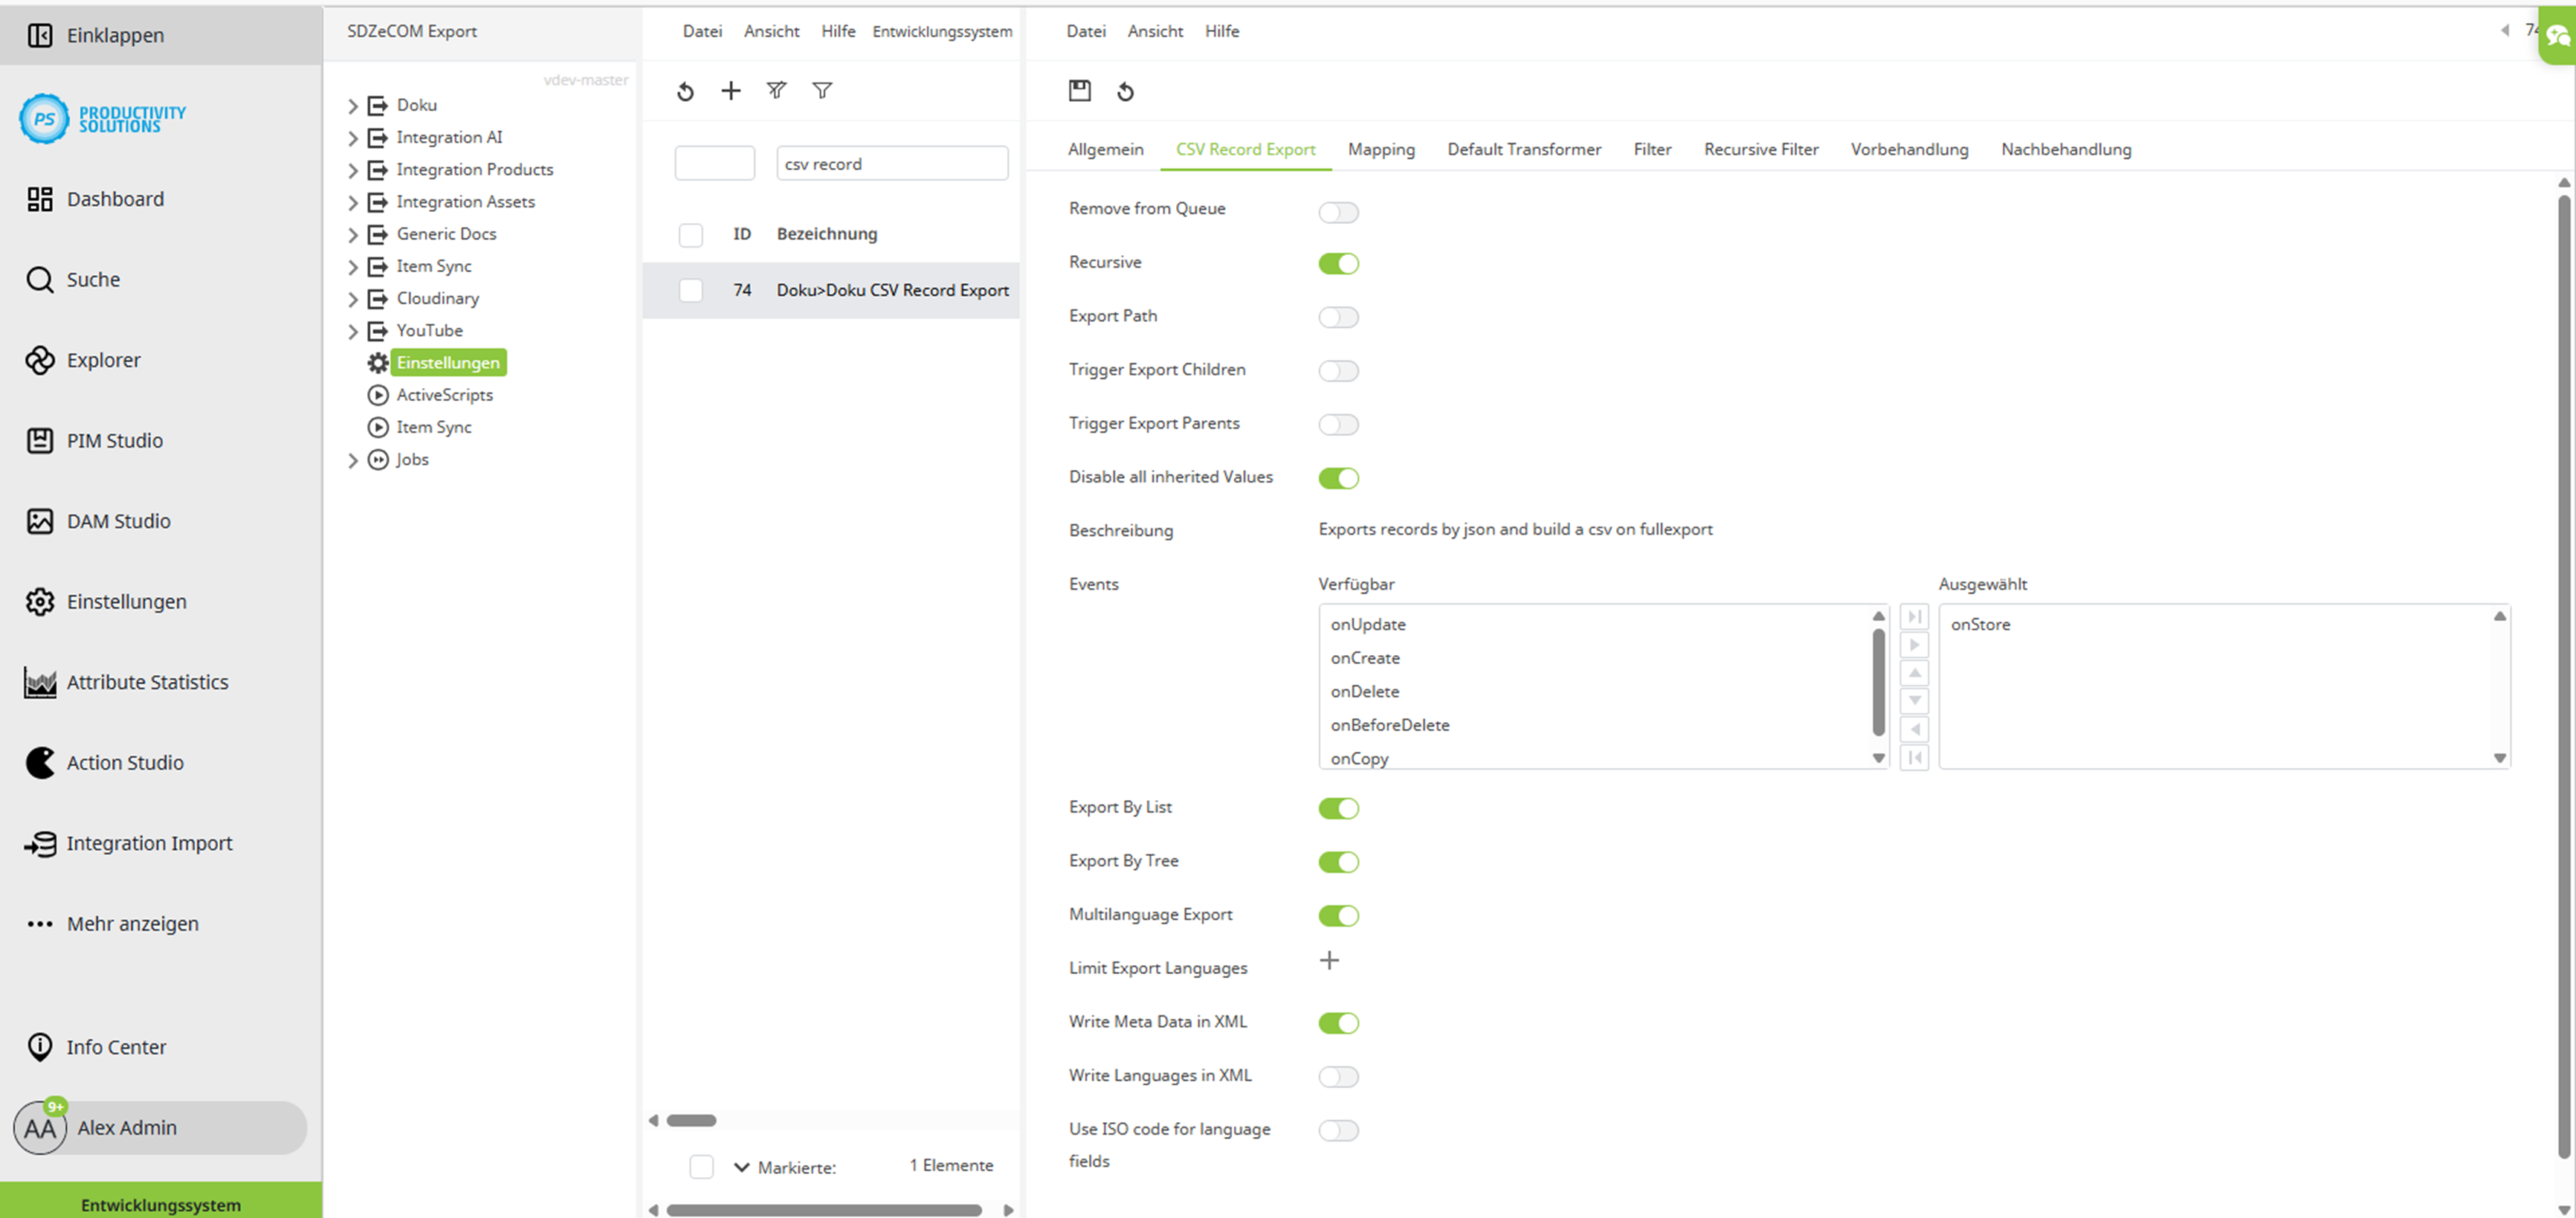Reload the detail editor with refresh icon
This screenshot has height=1218, width=2576.
pos(1125,91)
